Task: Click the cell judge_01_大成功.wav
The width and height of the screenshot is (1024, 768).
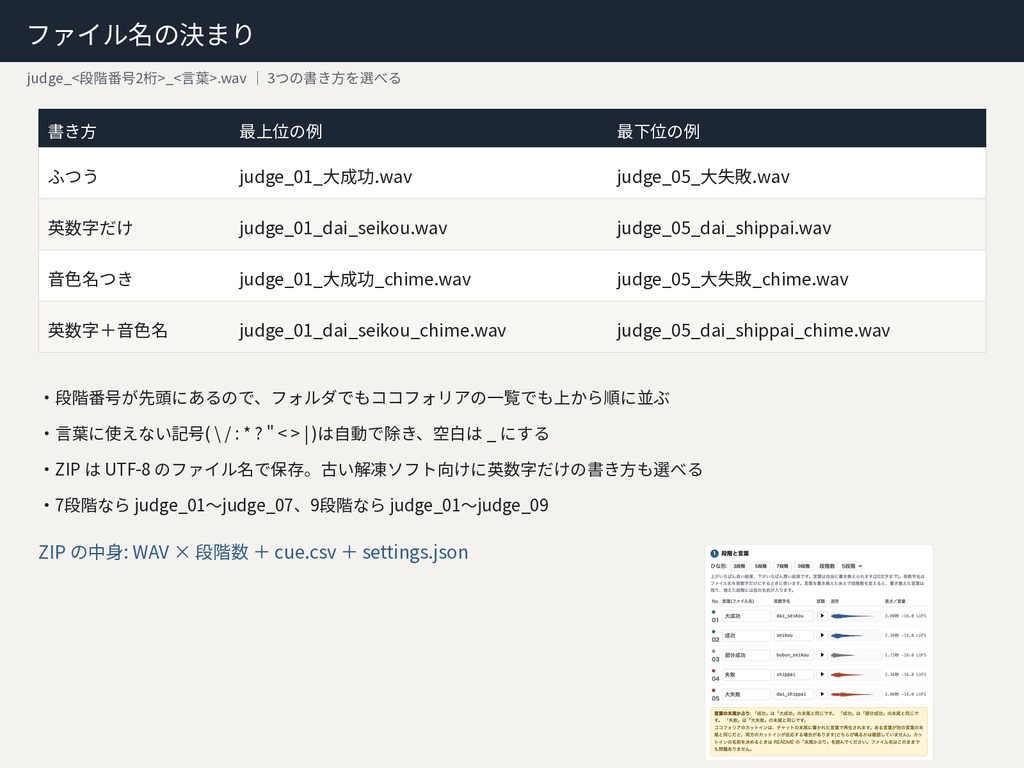Action: (325, 176)
